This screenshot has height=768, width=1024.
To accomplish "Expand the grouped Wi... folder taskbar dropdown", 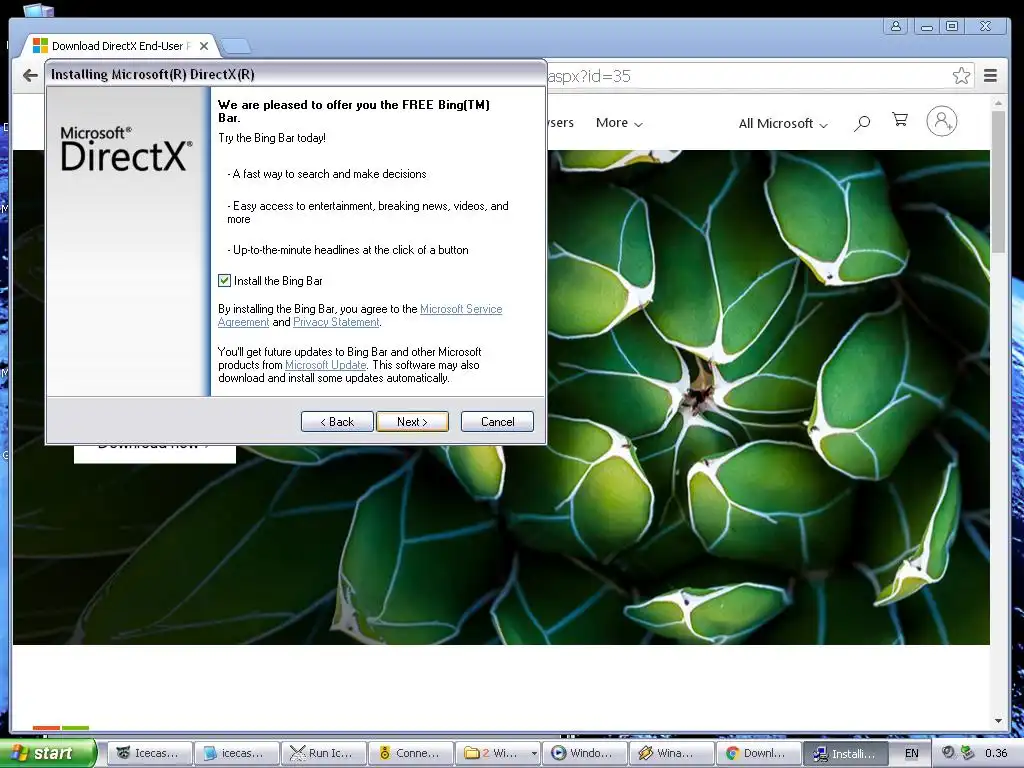I will pyautogui.click(x=534, y=754).
